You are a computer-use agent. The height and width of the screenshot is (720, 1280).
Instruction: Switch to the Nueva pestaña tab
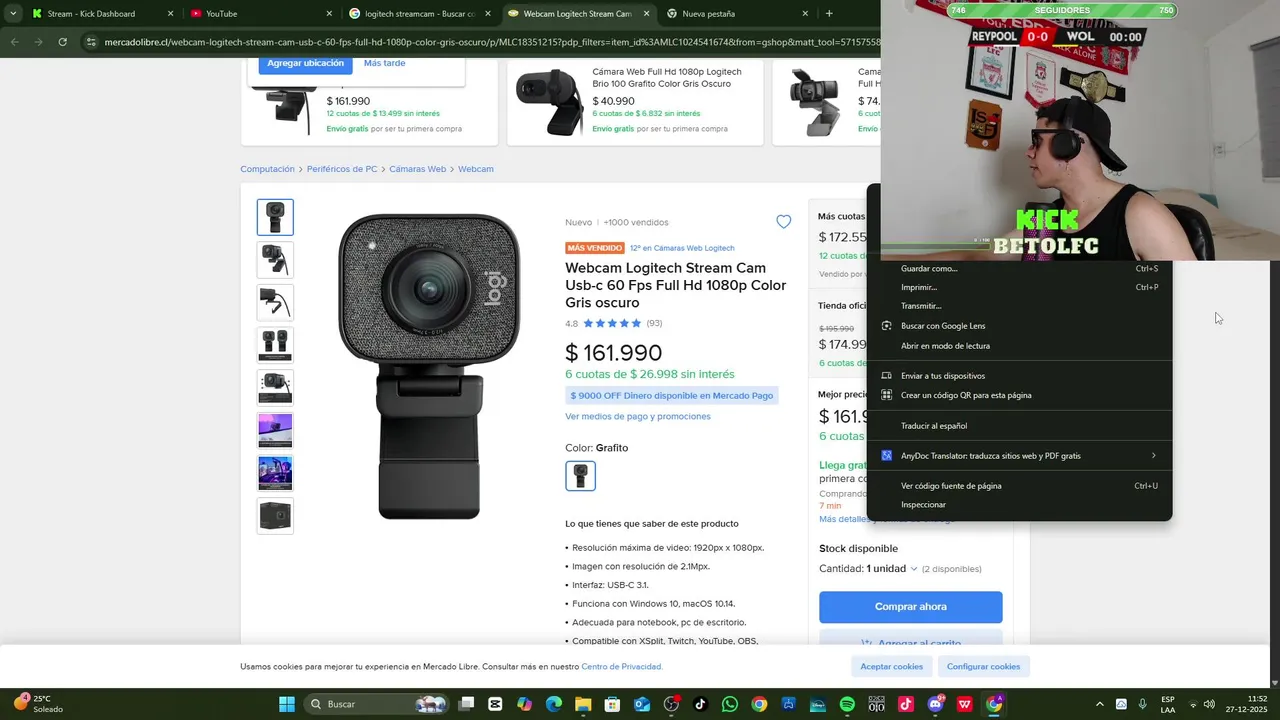(736, 14)
